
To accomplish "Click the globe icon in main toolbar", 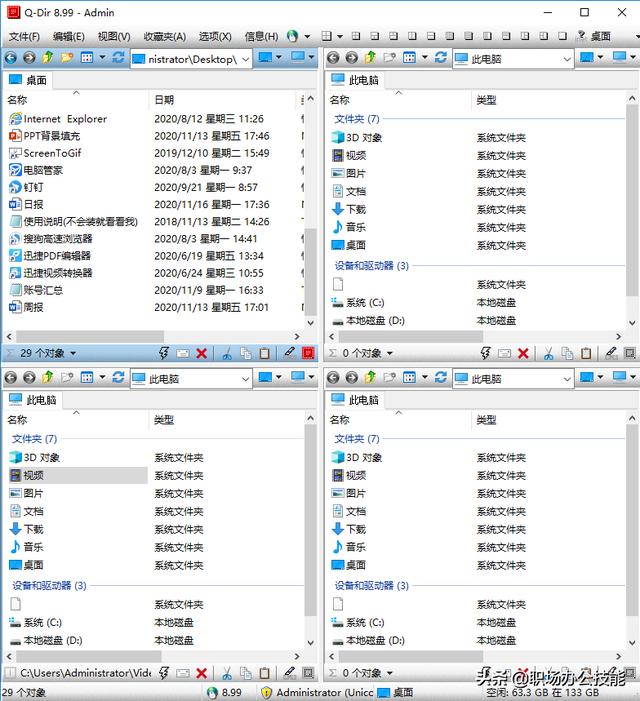I will click(x=293, y=36).
